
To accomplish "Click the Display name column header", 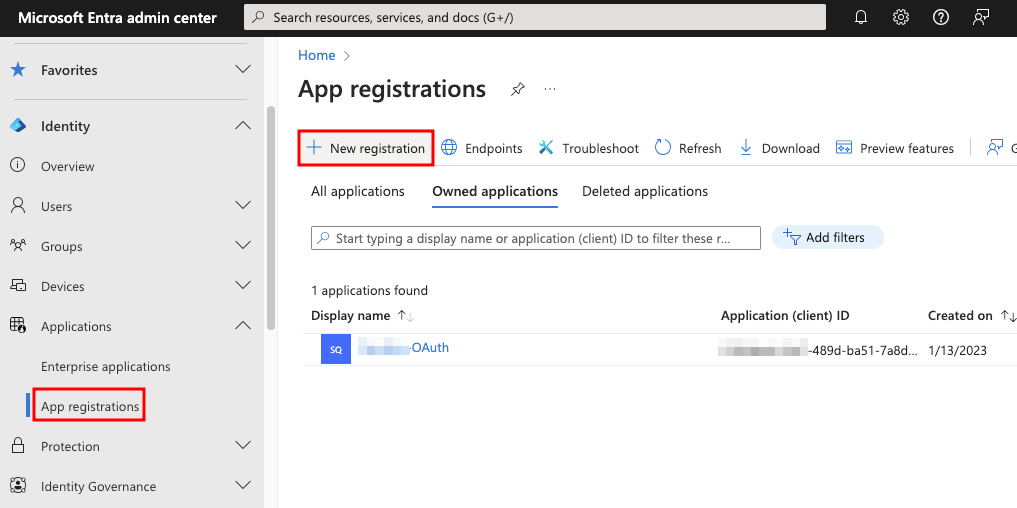I will (x=350, y=316).
